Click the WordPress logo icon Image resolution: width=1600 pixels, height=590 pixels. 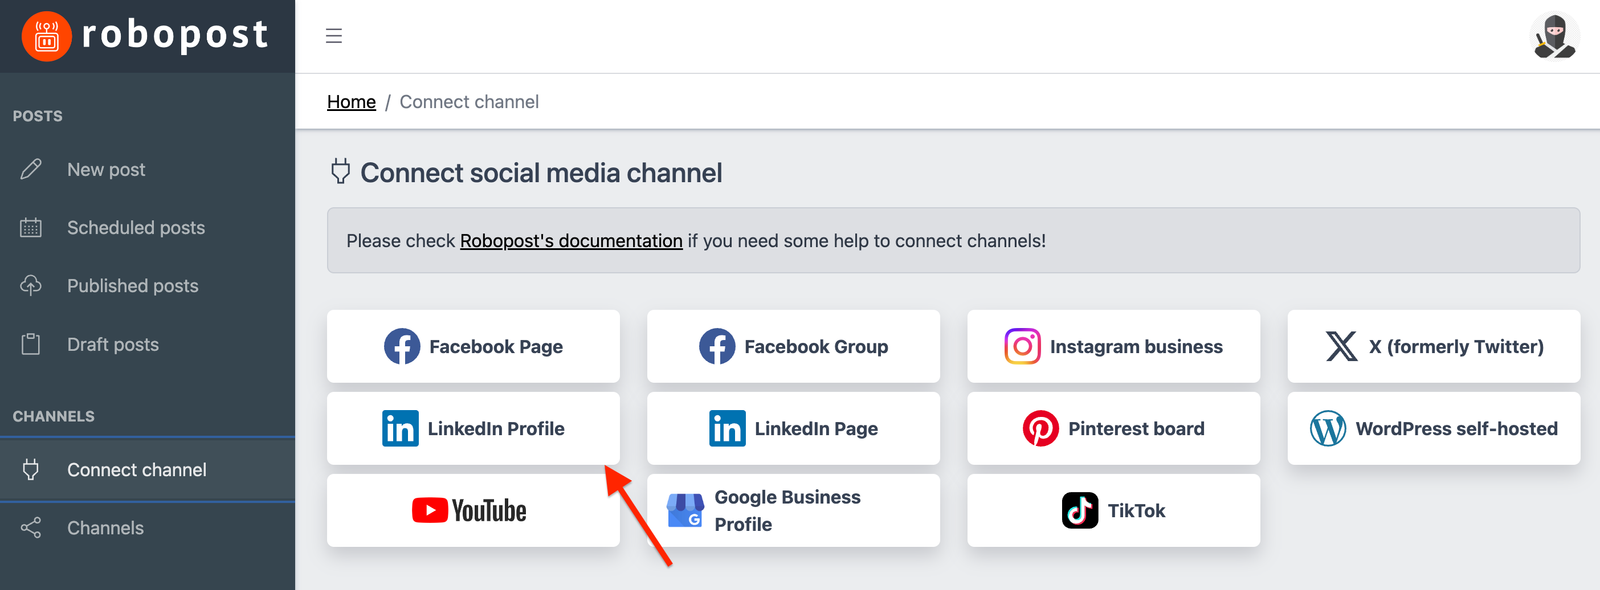click(x=1328, y=428)
